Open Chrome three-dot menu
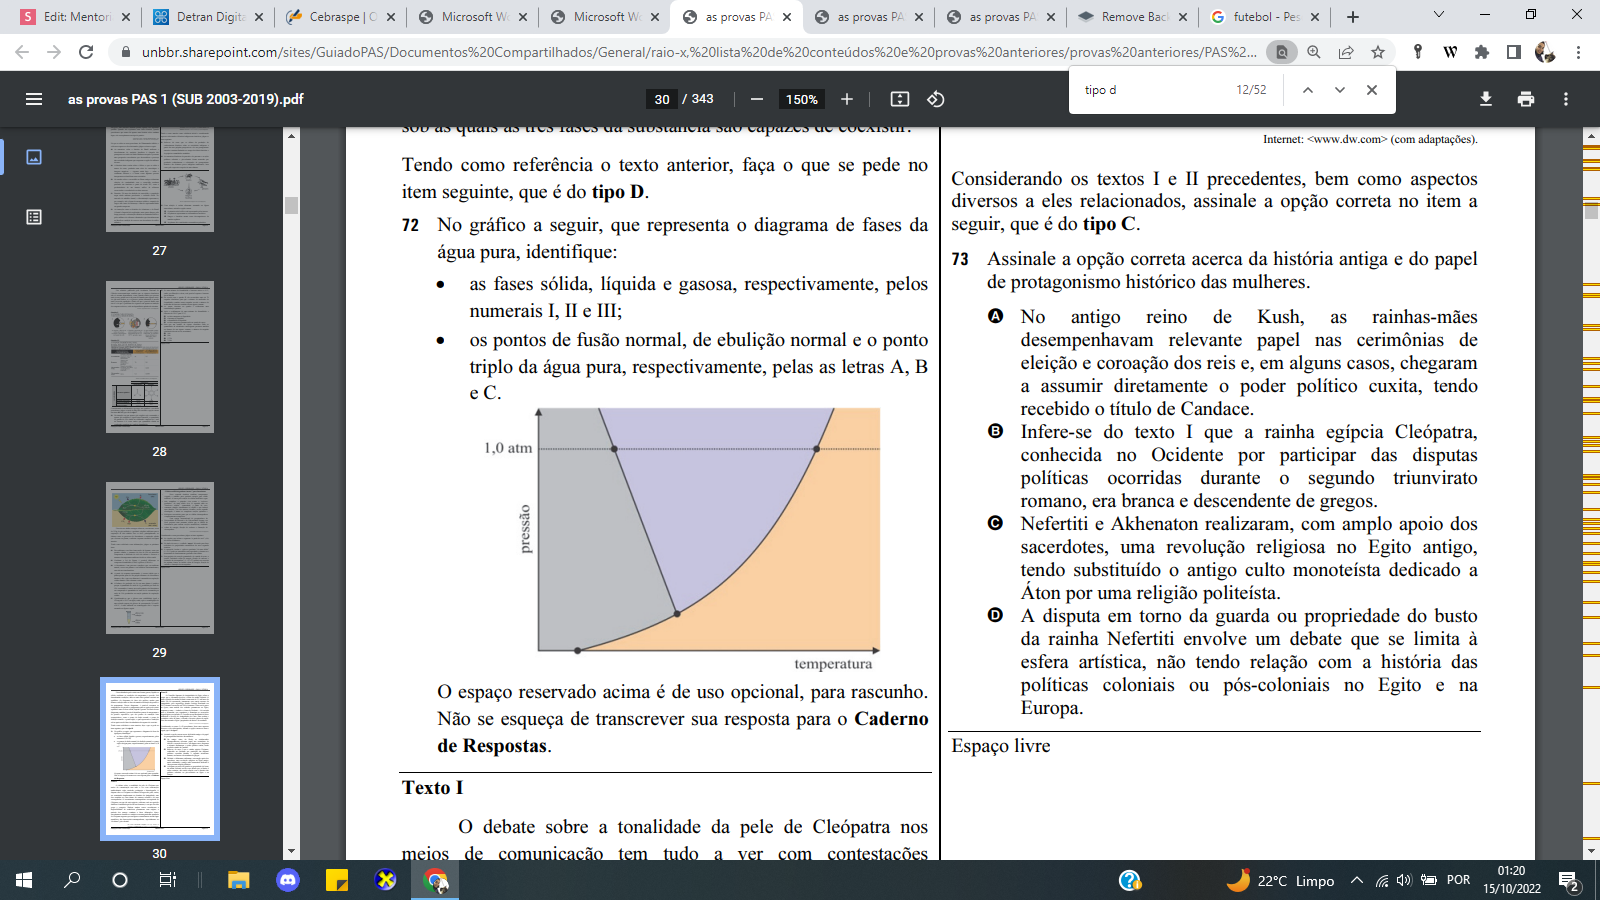The height and width of the screenshot is (900, 1600). click(x=1578, y=52)
